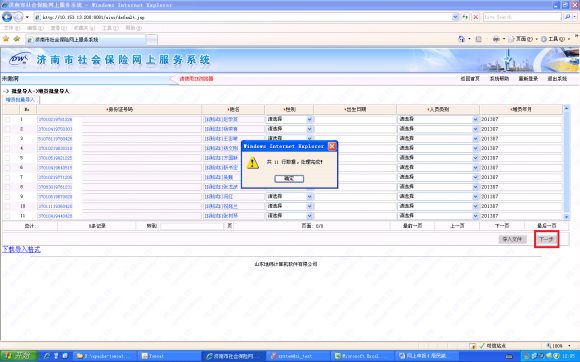This screenshot has height=362, width=580.
Task: Click the 下一步 button highlighted in red
Action: 546,239
